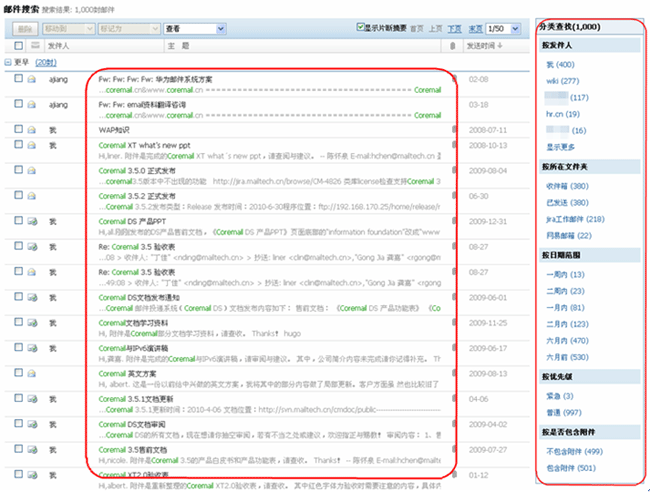Collapse the 更早 email group
The height and width of the screenshot is (492, 650).
tap(8, 62)
